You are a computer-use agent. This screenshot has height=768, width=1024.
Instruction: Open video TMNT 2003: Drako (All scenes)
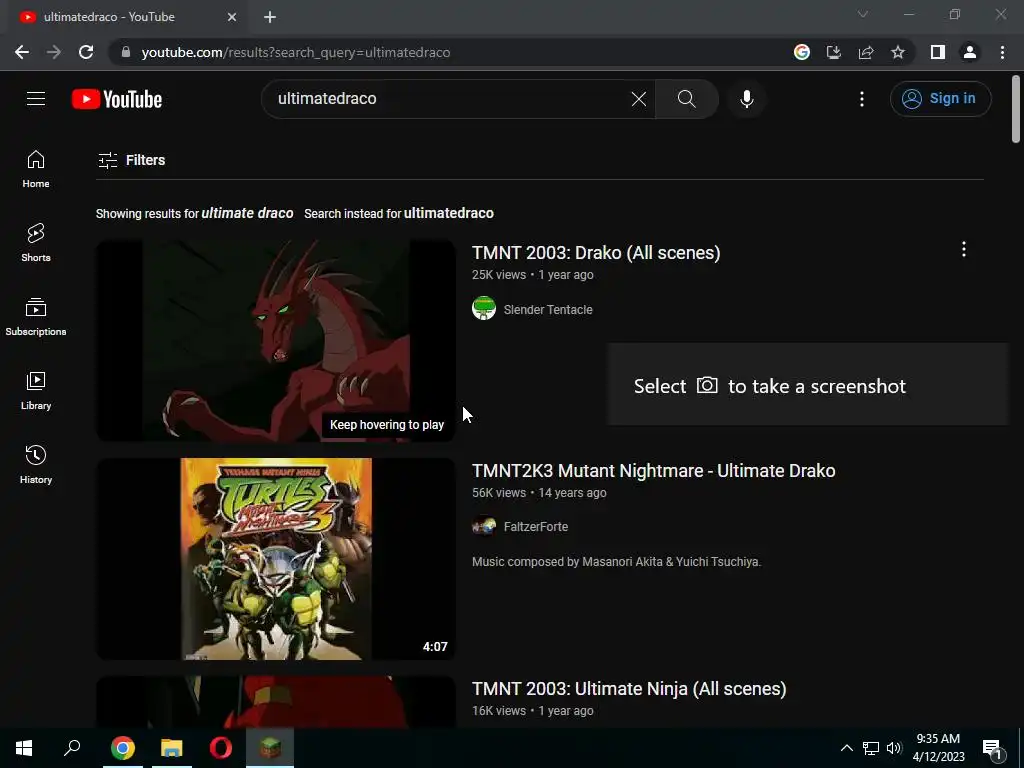[596, 253]
